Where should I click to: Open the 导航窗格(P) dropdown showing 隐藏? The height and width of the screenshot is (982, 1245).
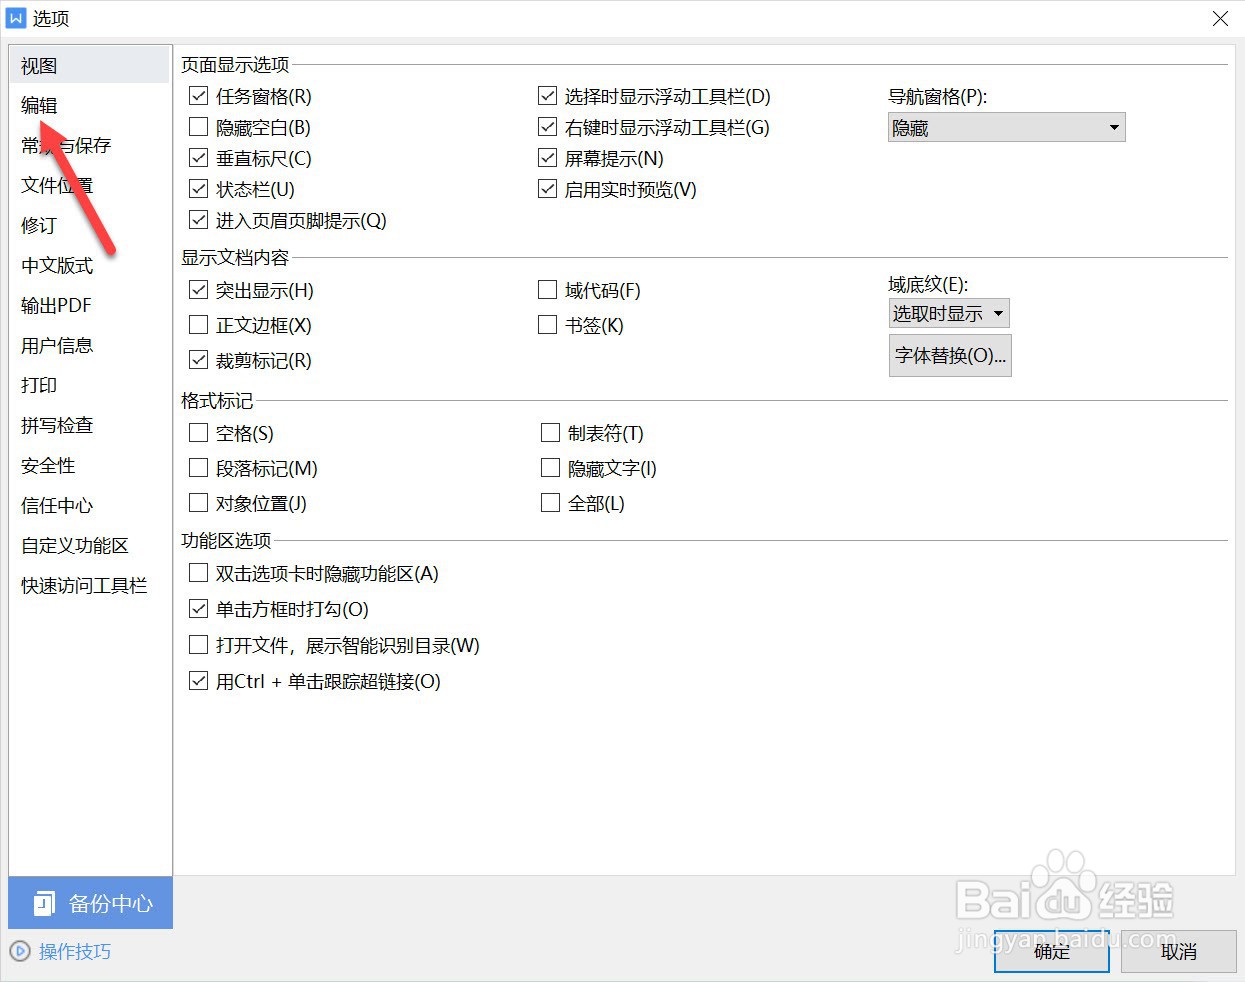(x=1005, y=127)
